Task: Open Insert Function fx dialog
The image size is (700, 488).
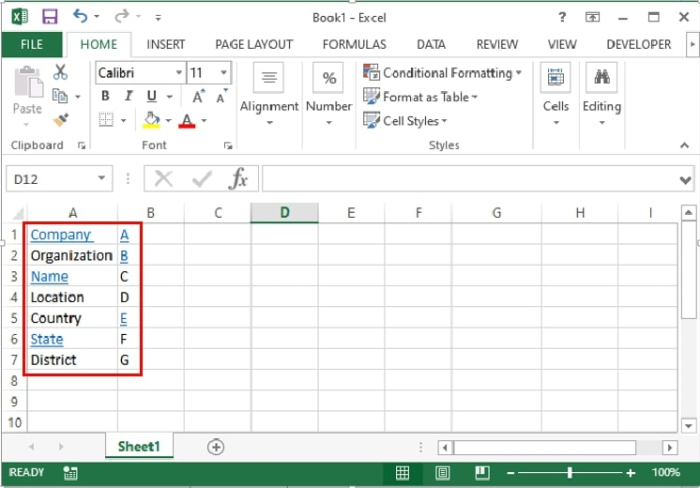Action: [x=239, y=179]
